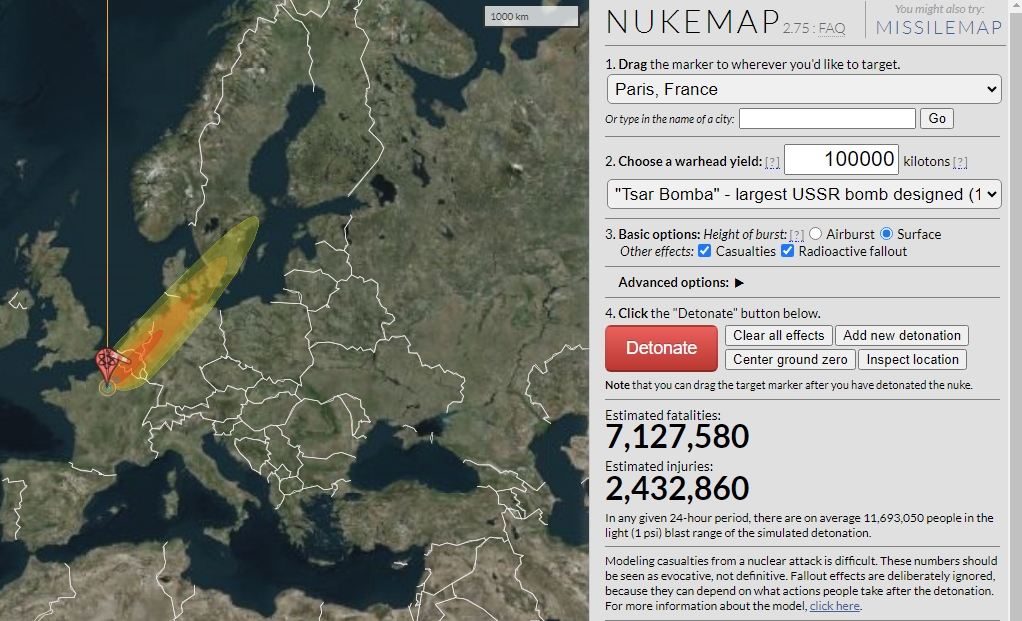The width and height of the screenshot is (1022, 621).
Task: Open the MISSILEMAP link
Action: coord(939,27)
